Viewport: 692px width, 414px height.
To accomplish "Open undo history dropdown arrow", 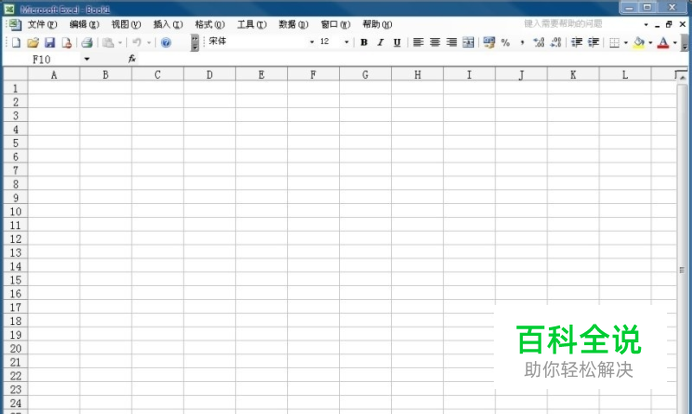I will pos(149,42).
